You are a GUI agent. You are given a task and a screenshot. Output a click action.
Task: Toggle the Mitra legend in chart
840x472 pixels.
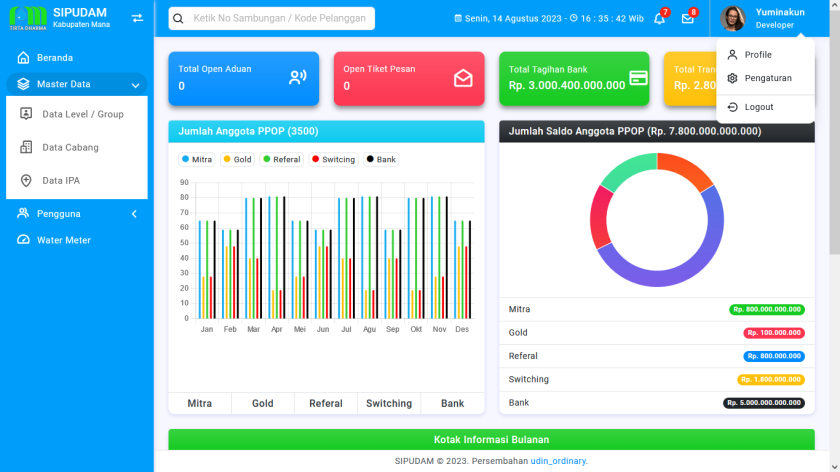pos(197,159)
